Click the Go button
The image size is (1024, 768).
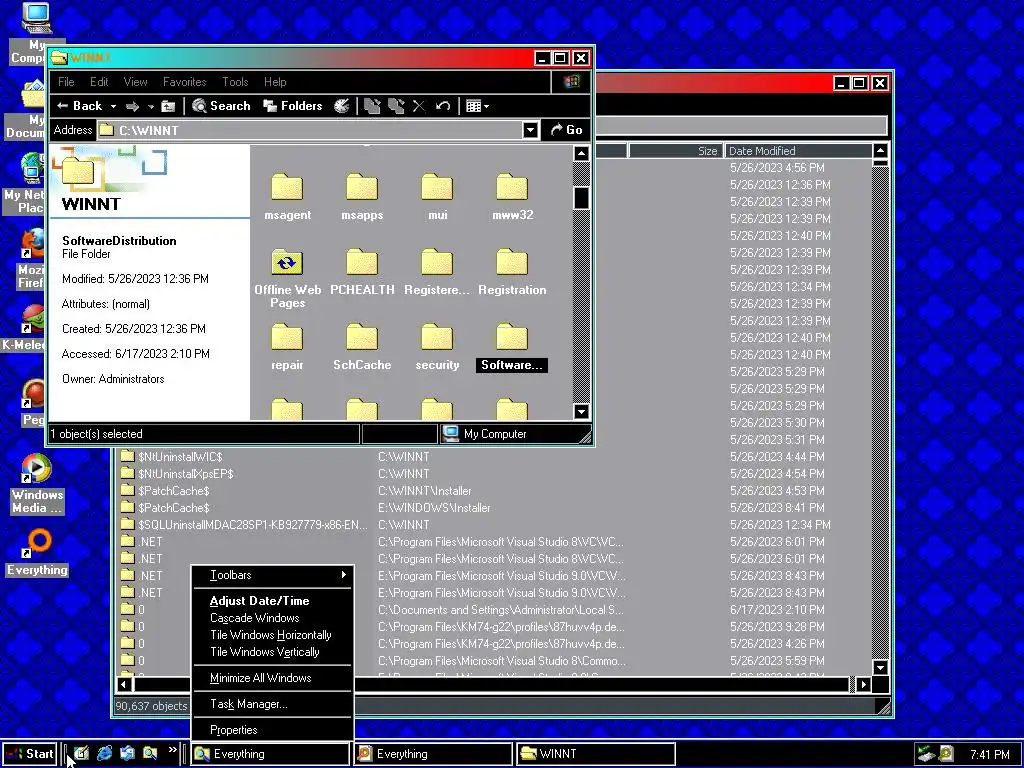(566, 130)
